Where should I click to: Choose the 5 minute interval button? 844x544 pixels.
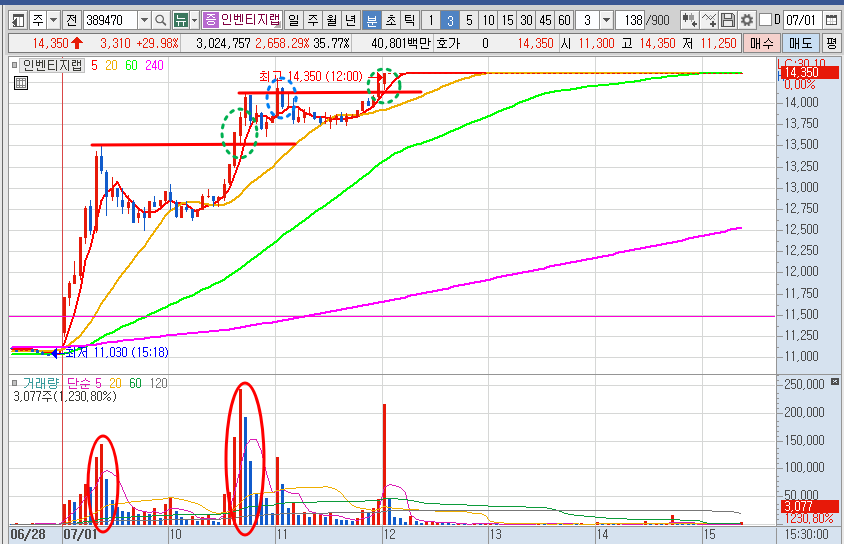point(469,20)
